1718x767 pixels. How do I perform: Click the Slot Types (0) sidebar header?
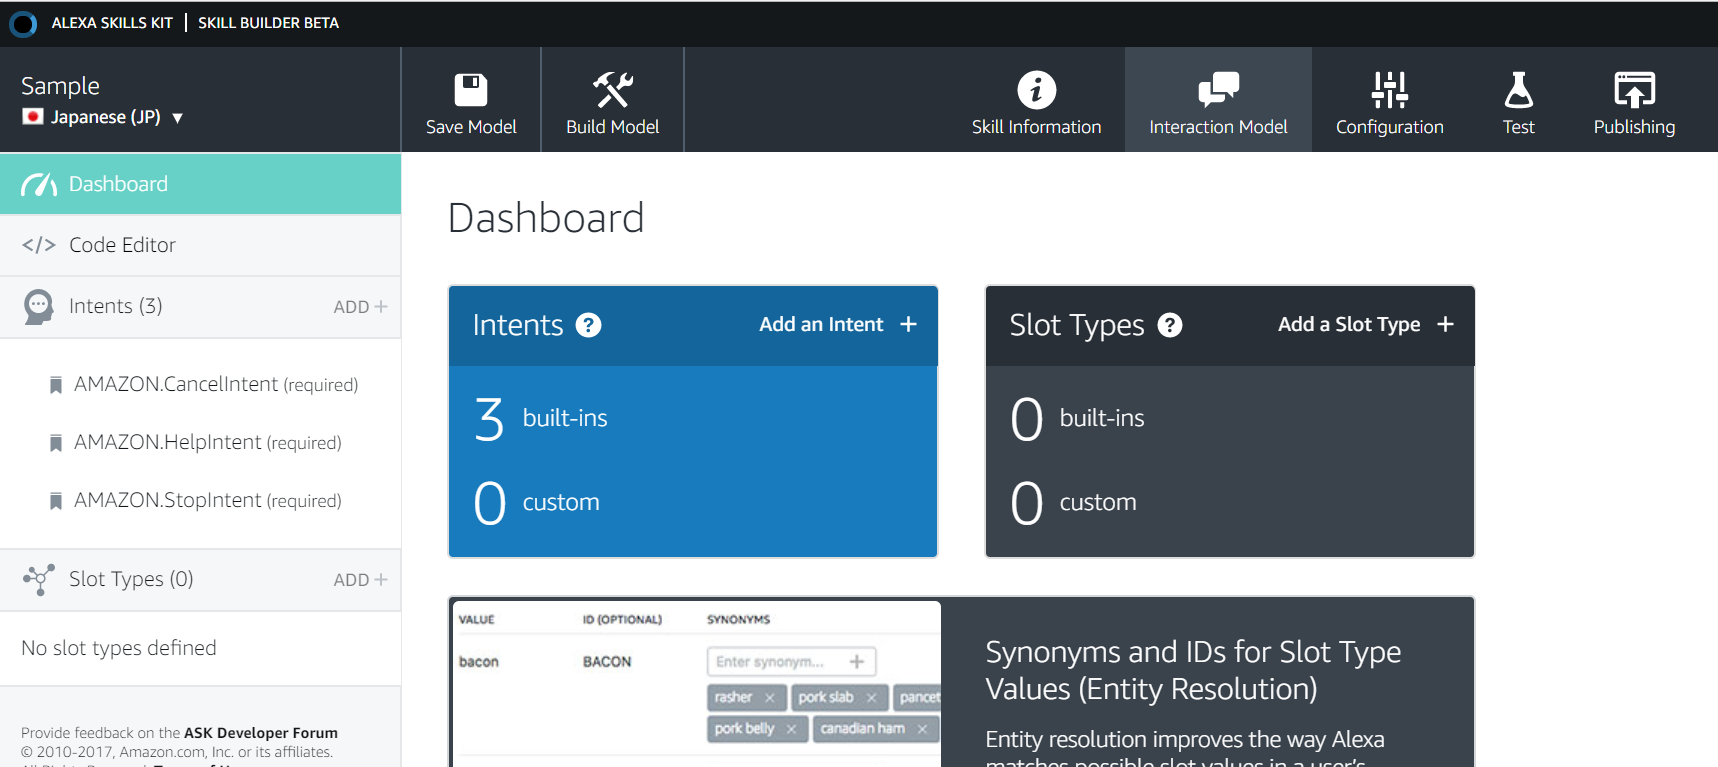pyautogui.click(x=131, y=579)
